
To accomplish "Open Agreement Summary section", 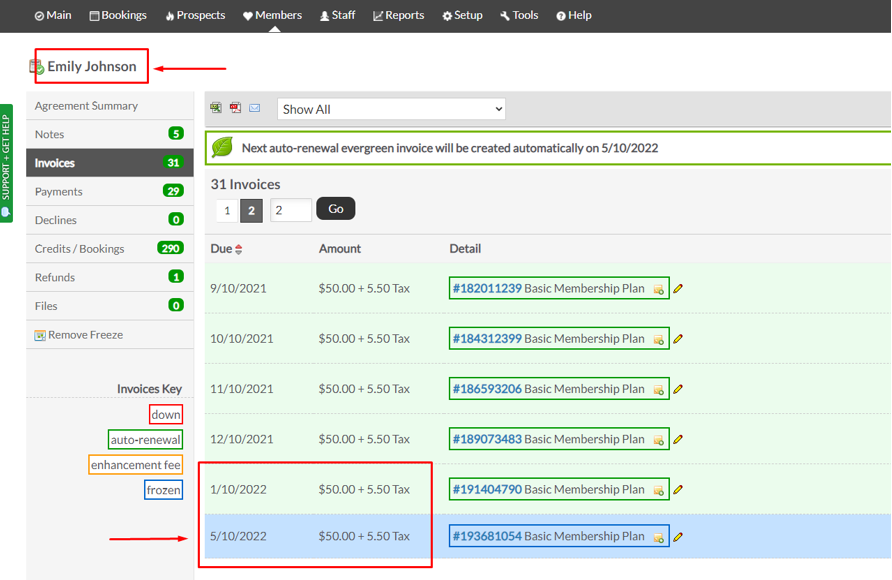I will pos(110,106).
